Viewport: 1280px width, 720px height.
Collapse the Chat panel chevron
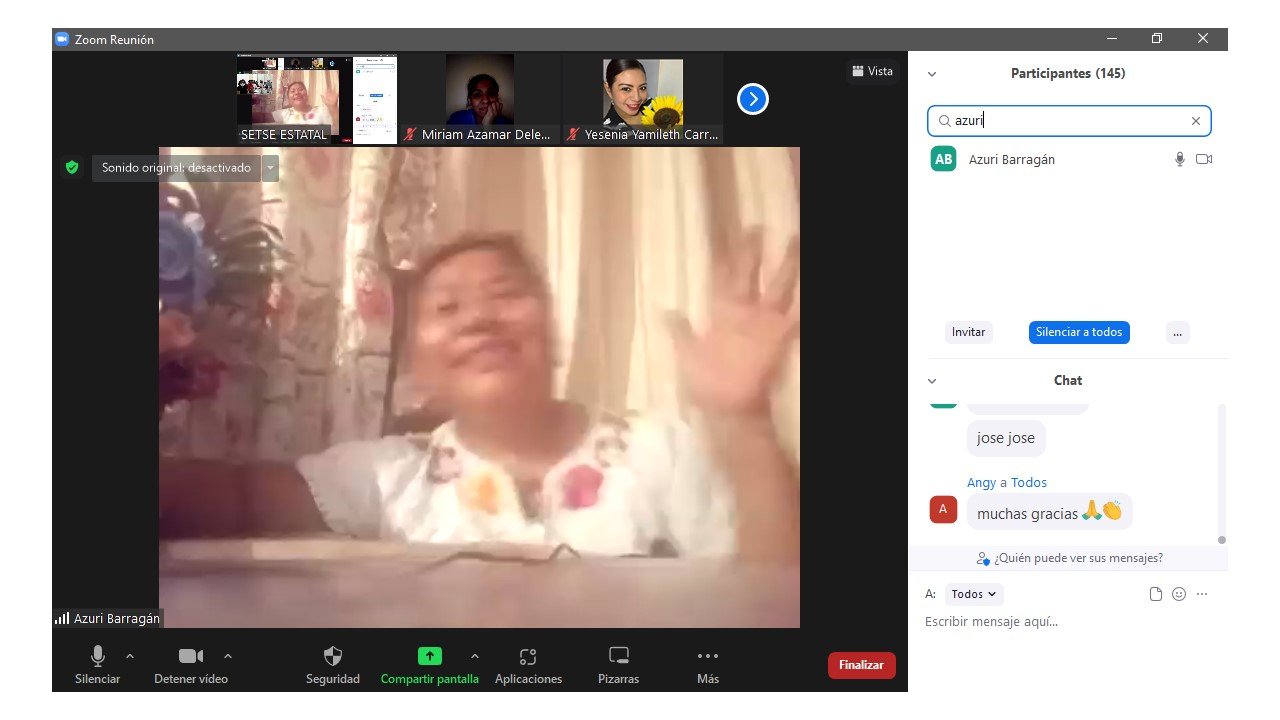click(x=932, y=381)
